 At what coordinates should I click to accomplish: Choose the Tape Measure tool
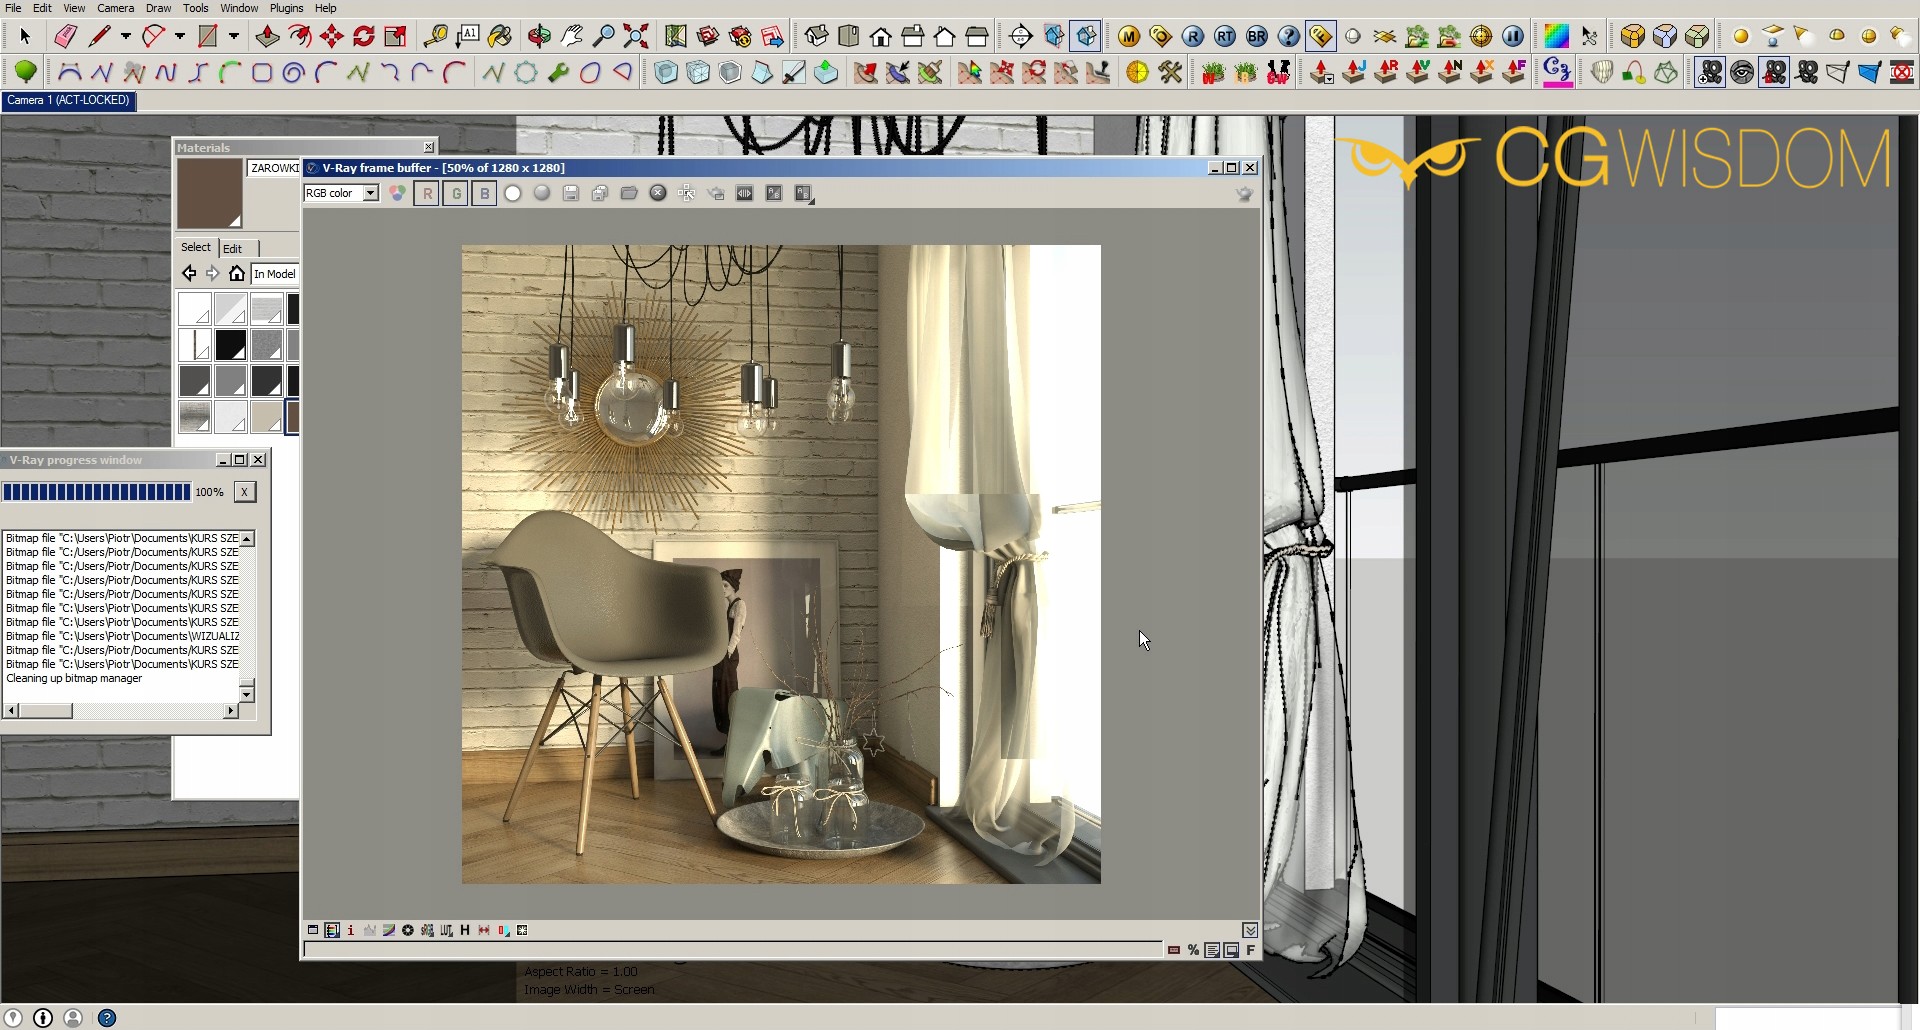[x=435, y=37]
